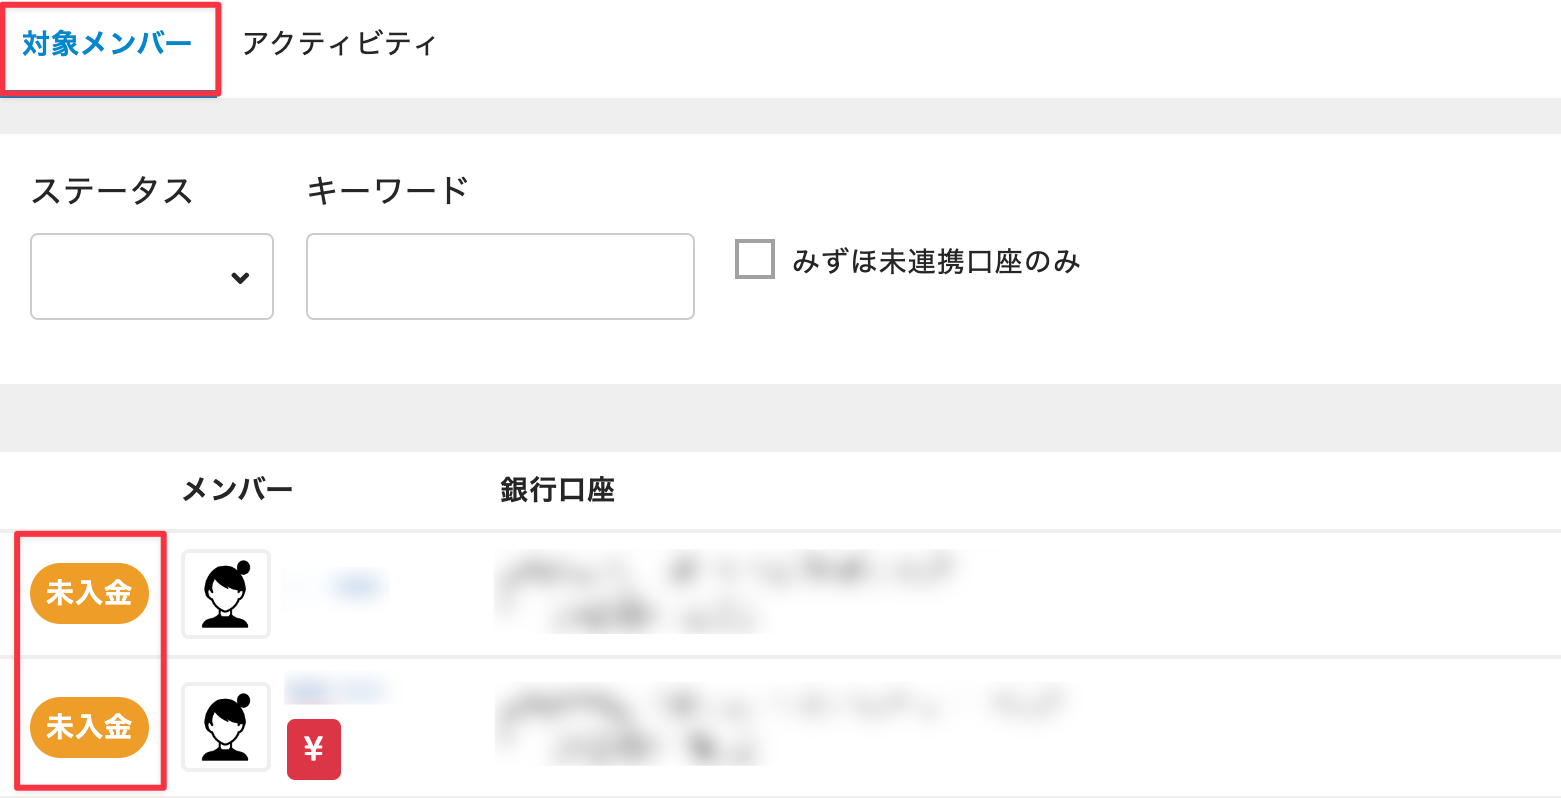Click the ステータス field label

pos(112,190)
